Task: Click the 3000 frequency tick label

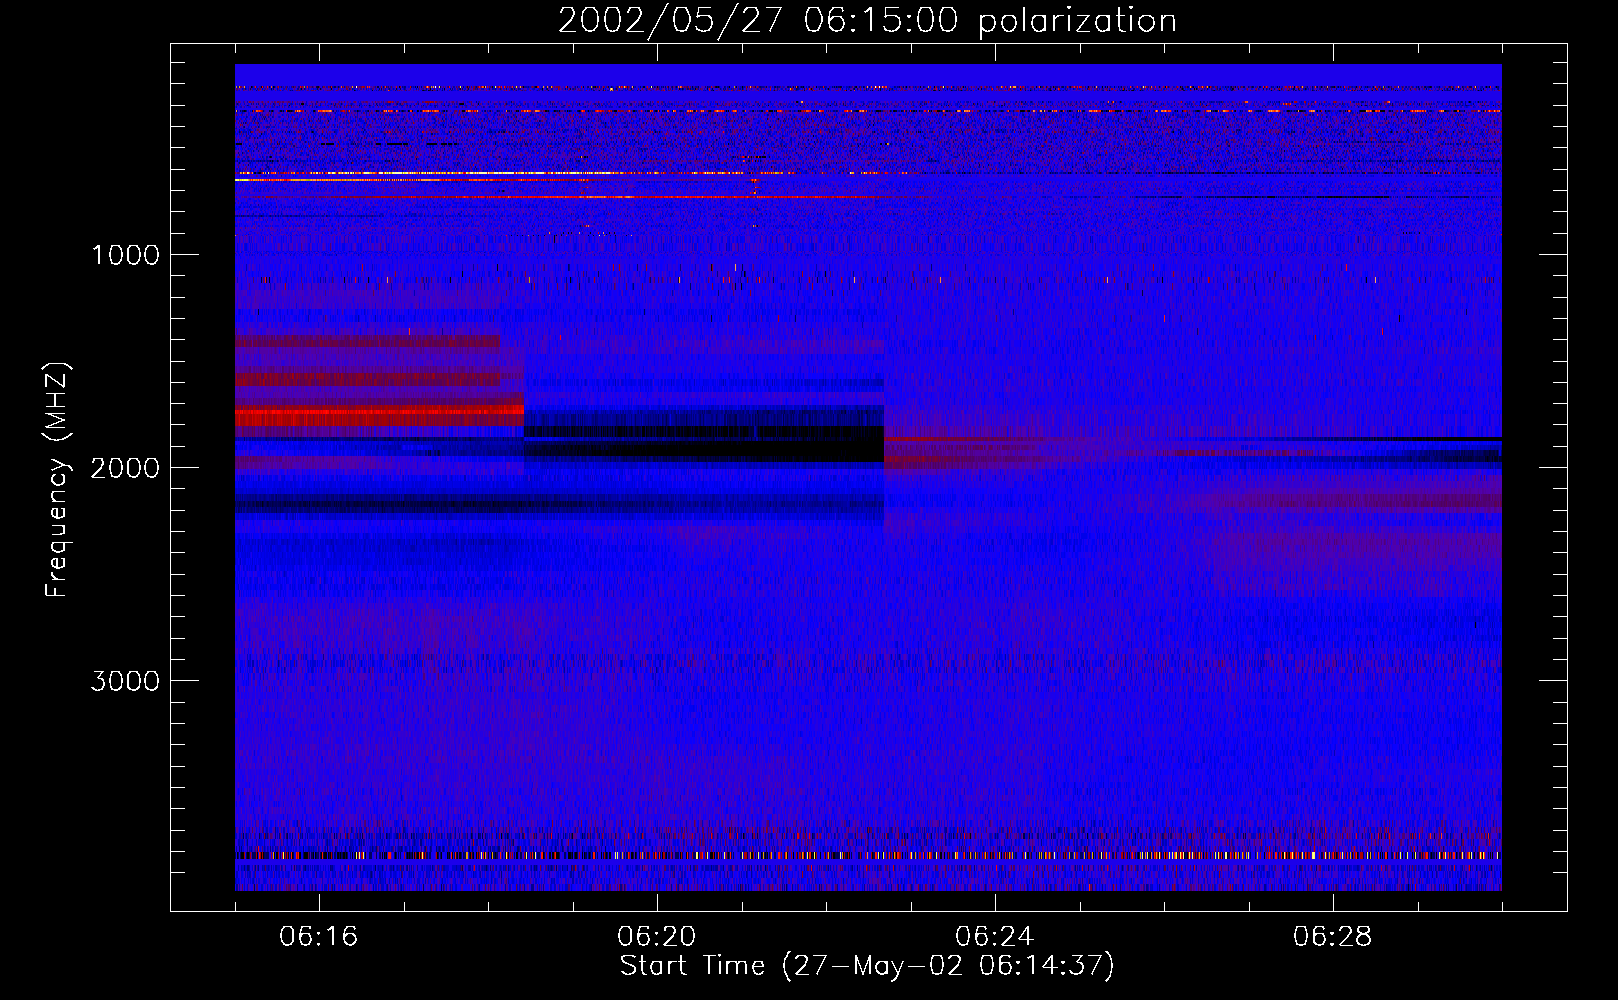Action: click(125, 681)
